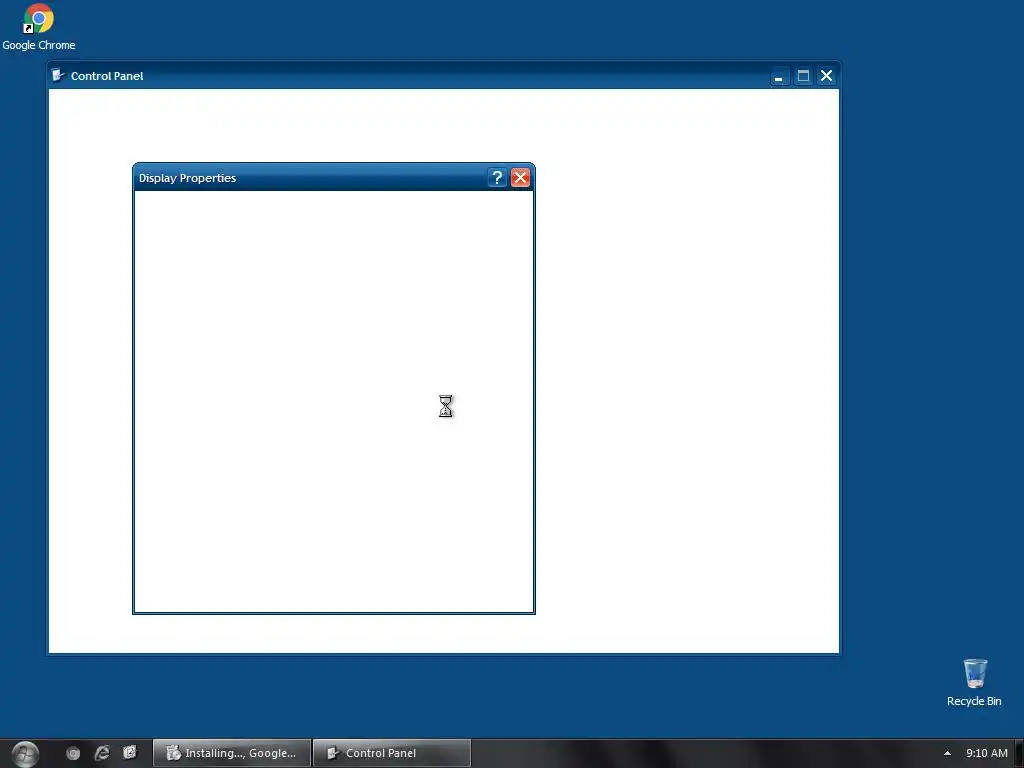Close the Control Panel window

pos(827,76)
